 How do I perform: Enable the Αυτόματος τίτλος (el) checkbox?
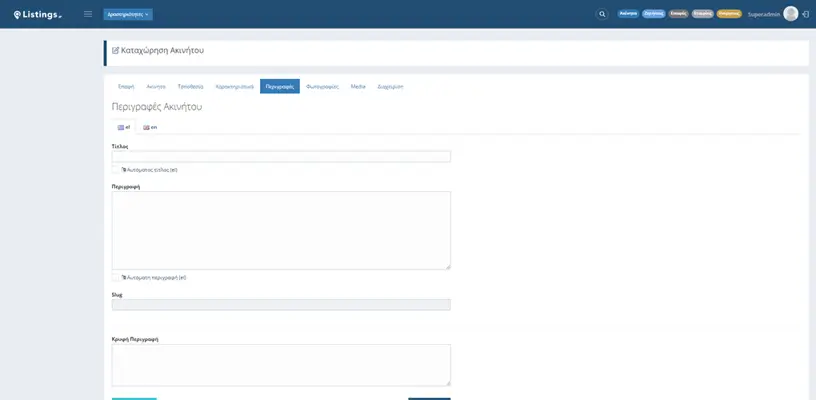116,170
